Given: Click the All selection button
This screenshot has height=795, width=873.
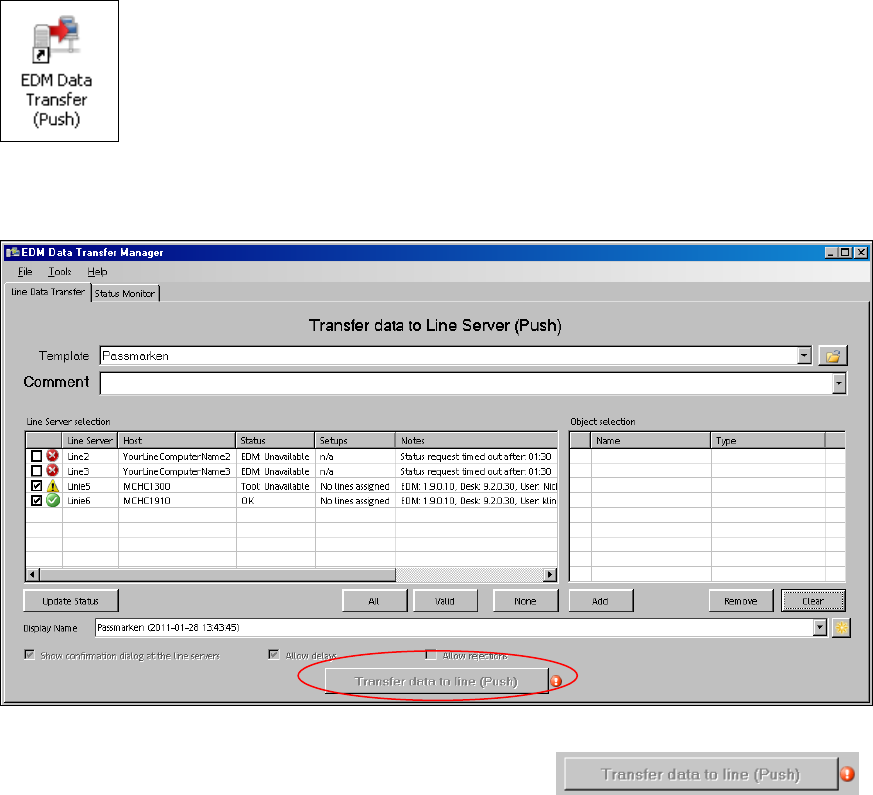Looking at the screenshot, I should pyautogui.click(x=374, y=601).
